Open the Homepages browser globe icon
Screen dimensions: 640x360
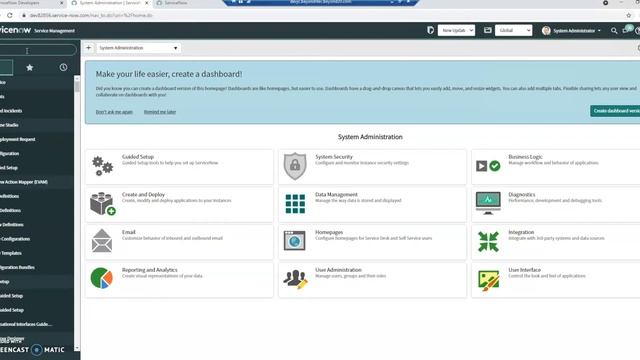[295, 240]
